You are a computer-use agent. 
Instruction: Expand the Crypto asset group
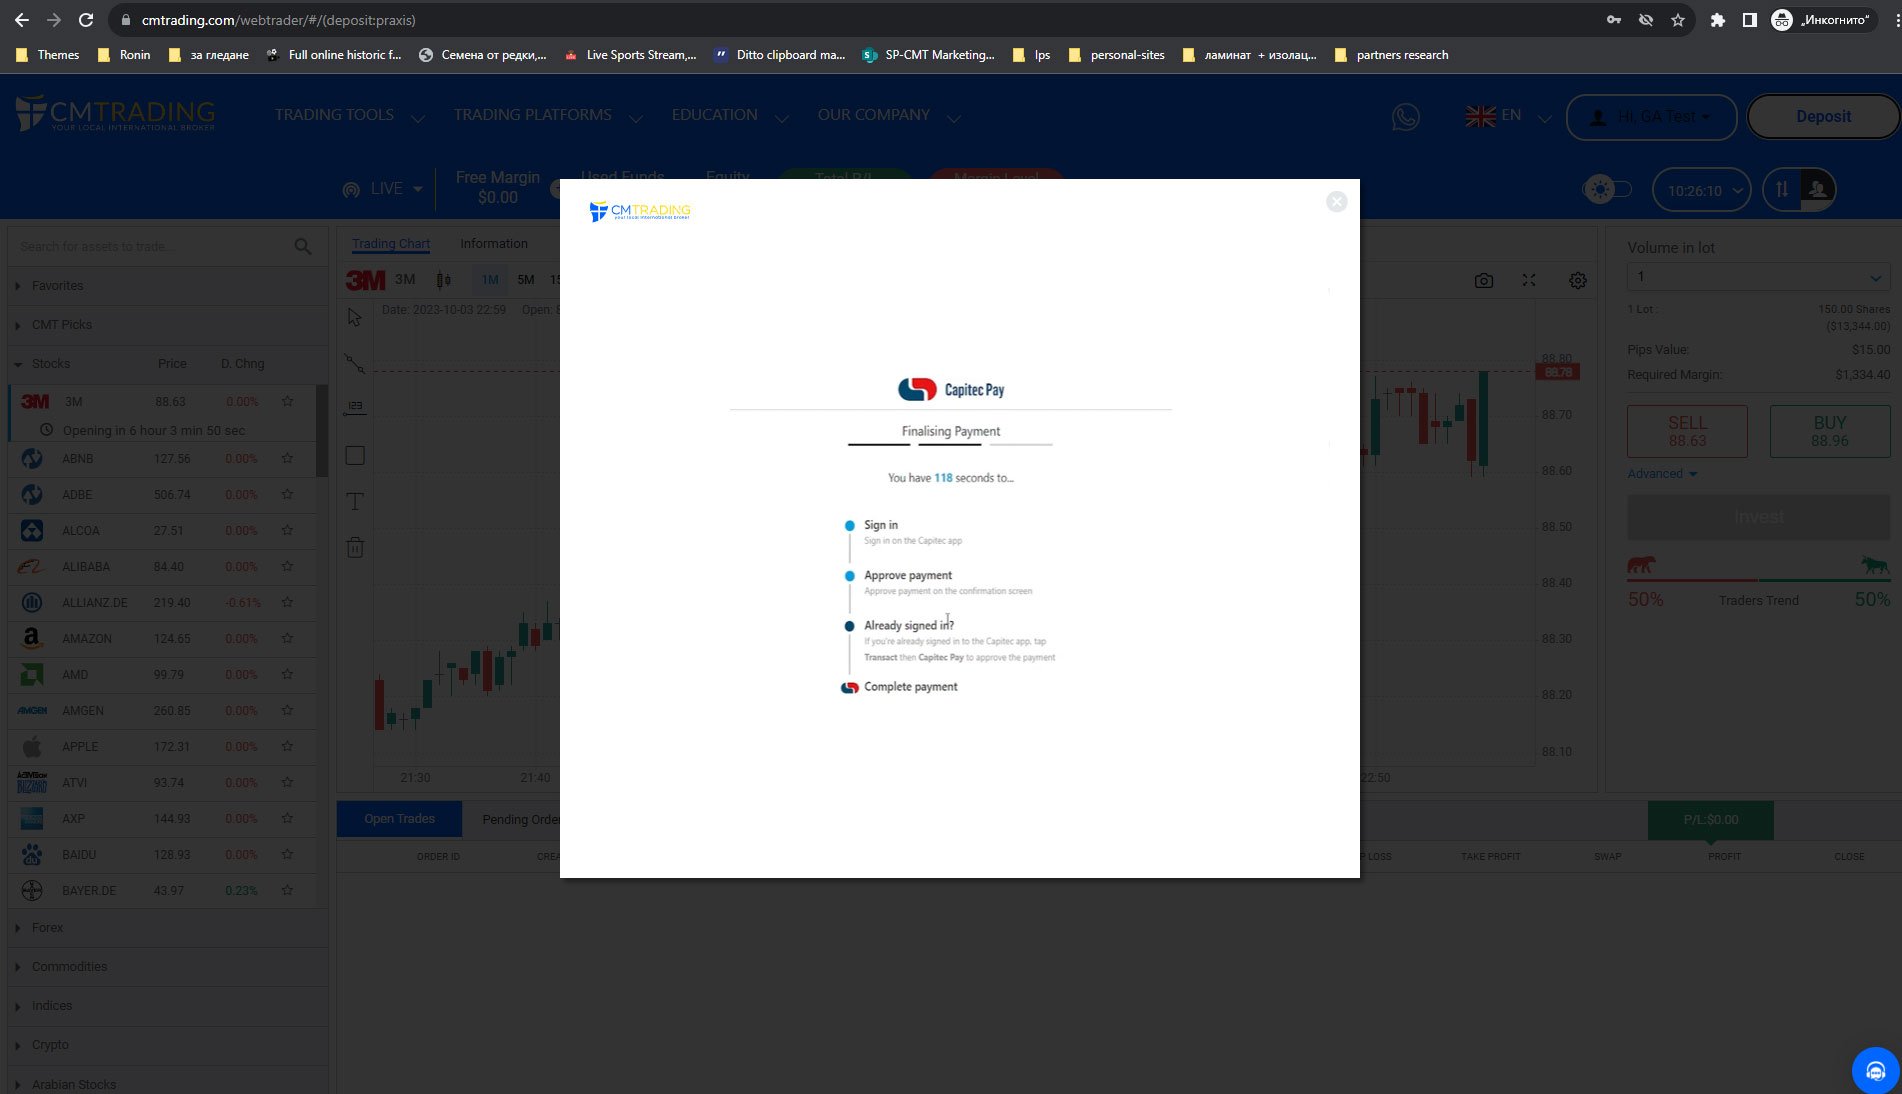tap(167, 1045)
